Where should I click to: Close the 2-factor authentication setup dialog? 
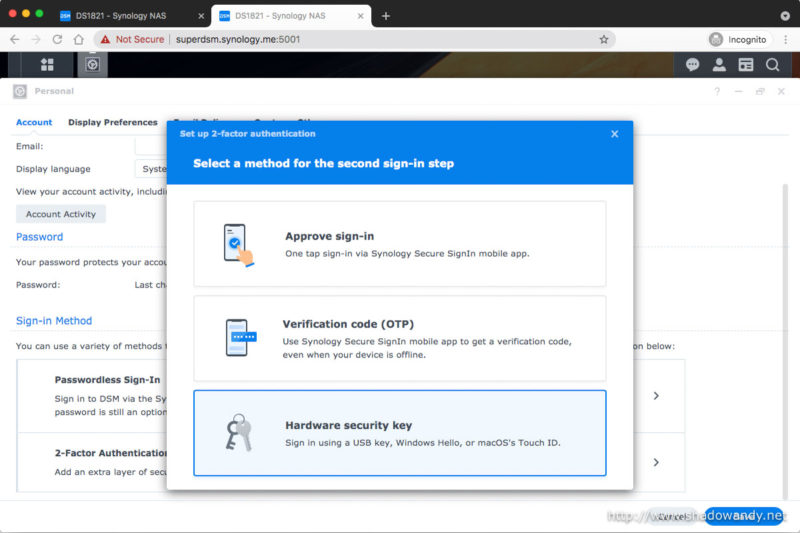pyautogui.click(x=614, y=134)
